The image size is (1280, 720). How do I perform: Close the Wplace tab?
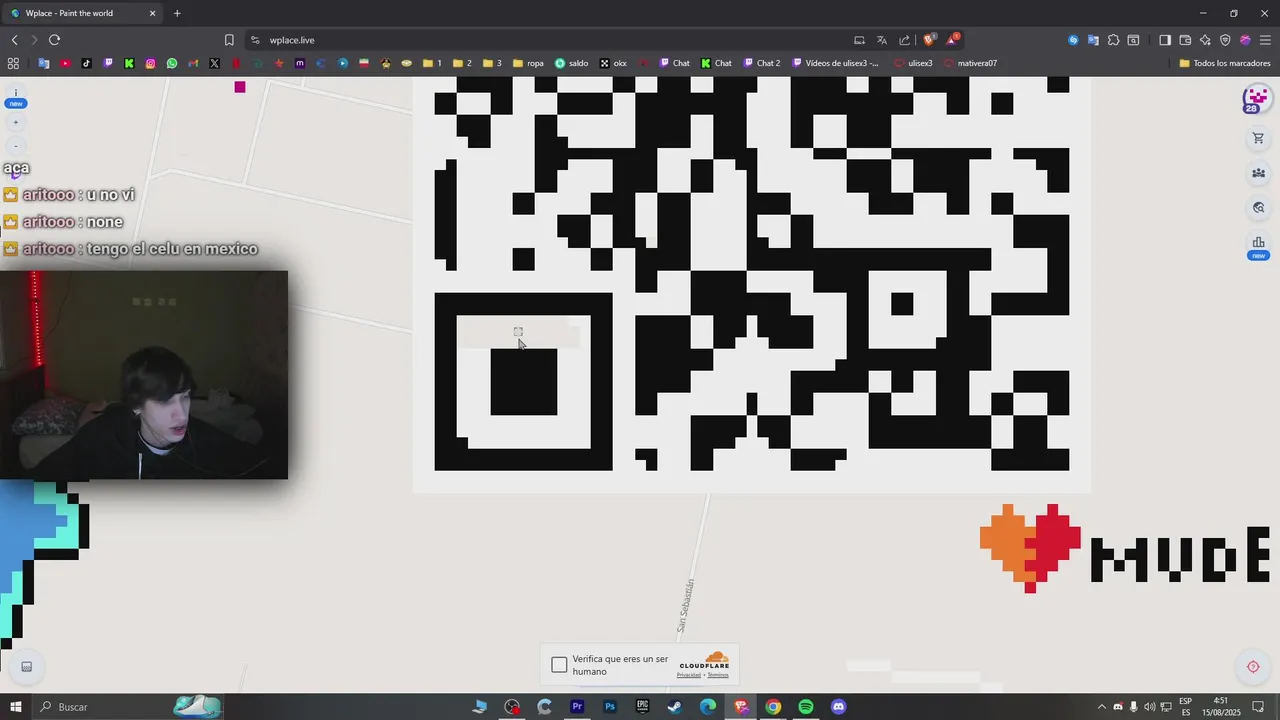(x=152, y=13)
